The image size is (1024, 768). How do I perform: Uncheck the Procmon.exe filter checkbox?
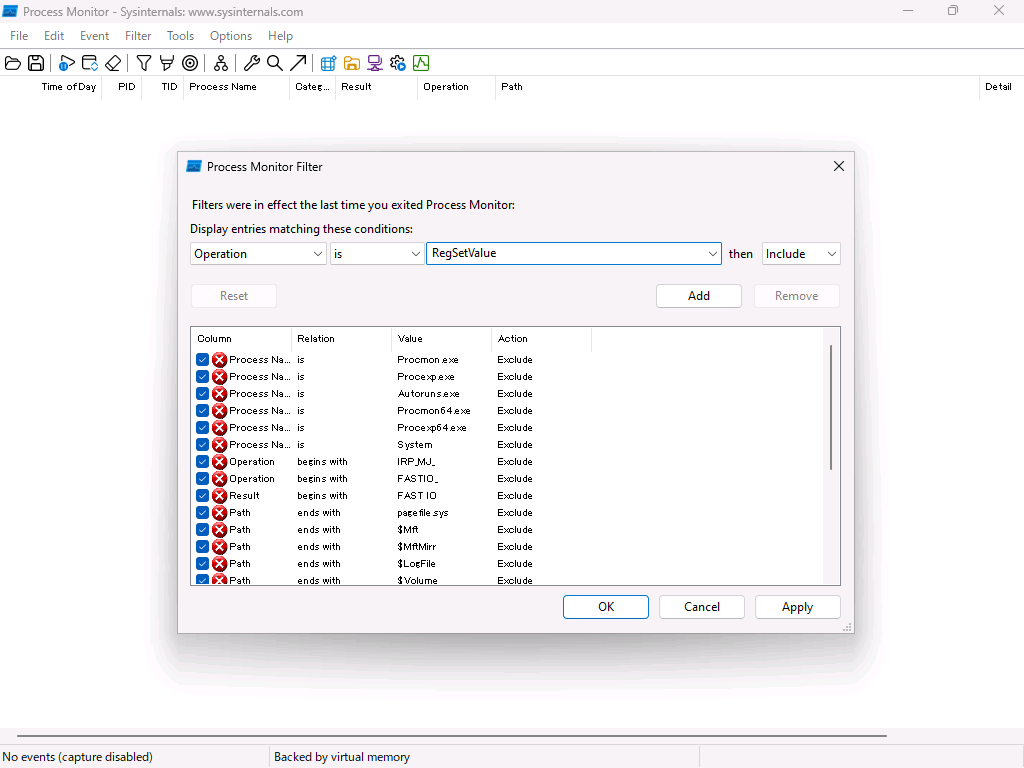click(203, 360)
